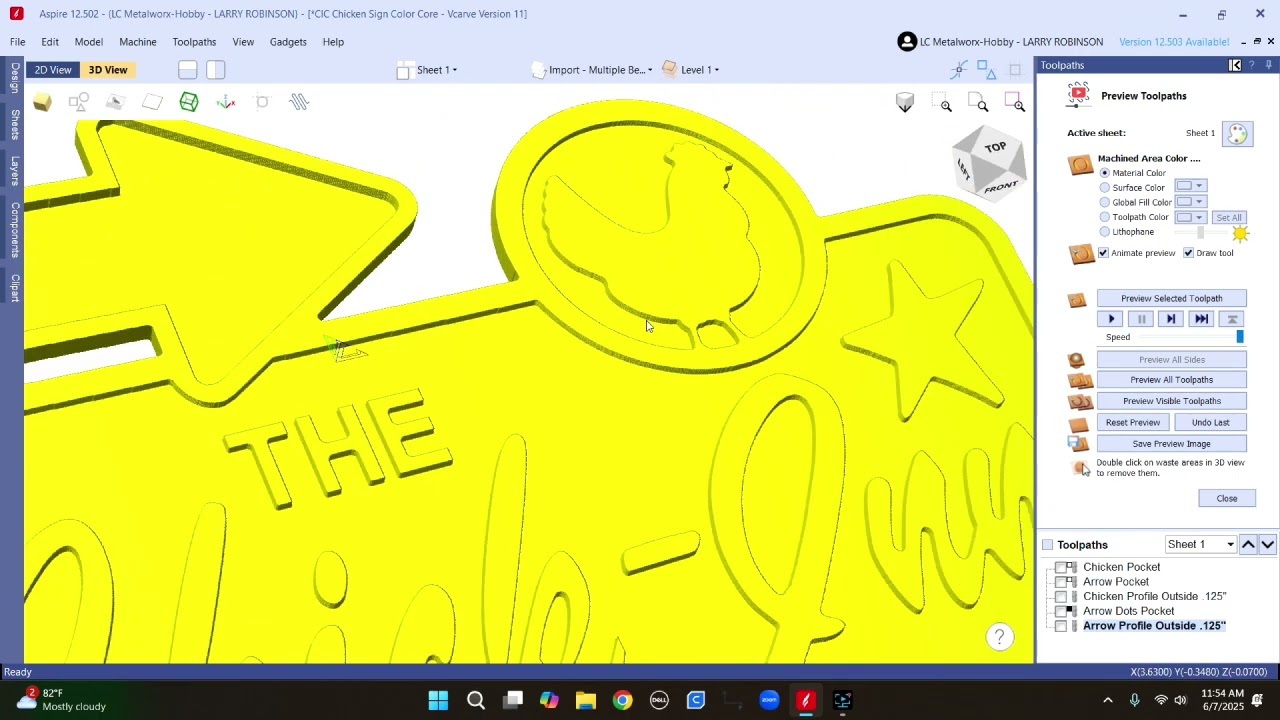
Task: Open Chrome from the taskbar
Action: tap(622, 700)
